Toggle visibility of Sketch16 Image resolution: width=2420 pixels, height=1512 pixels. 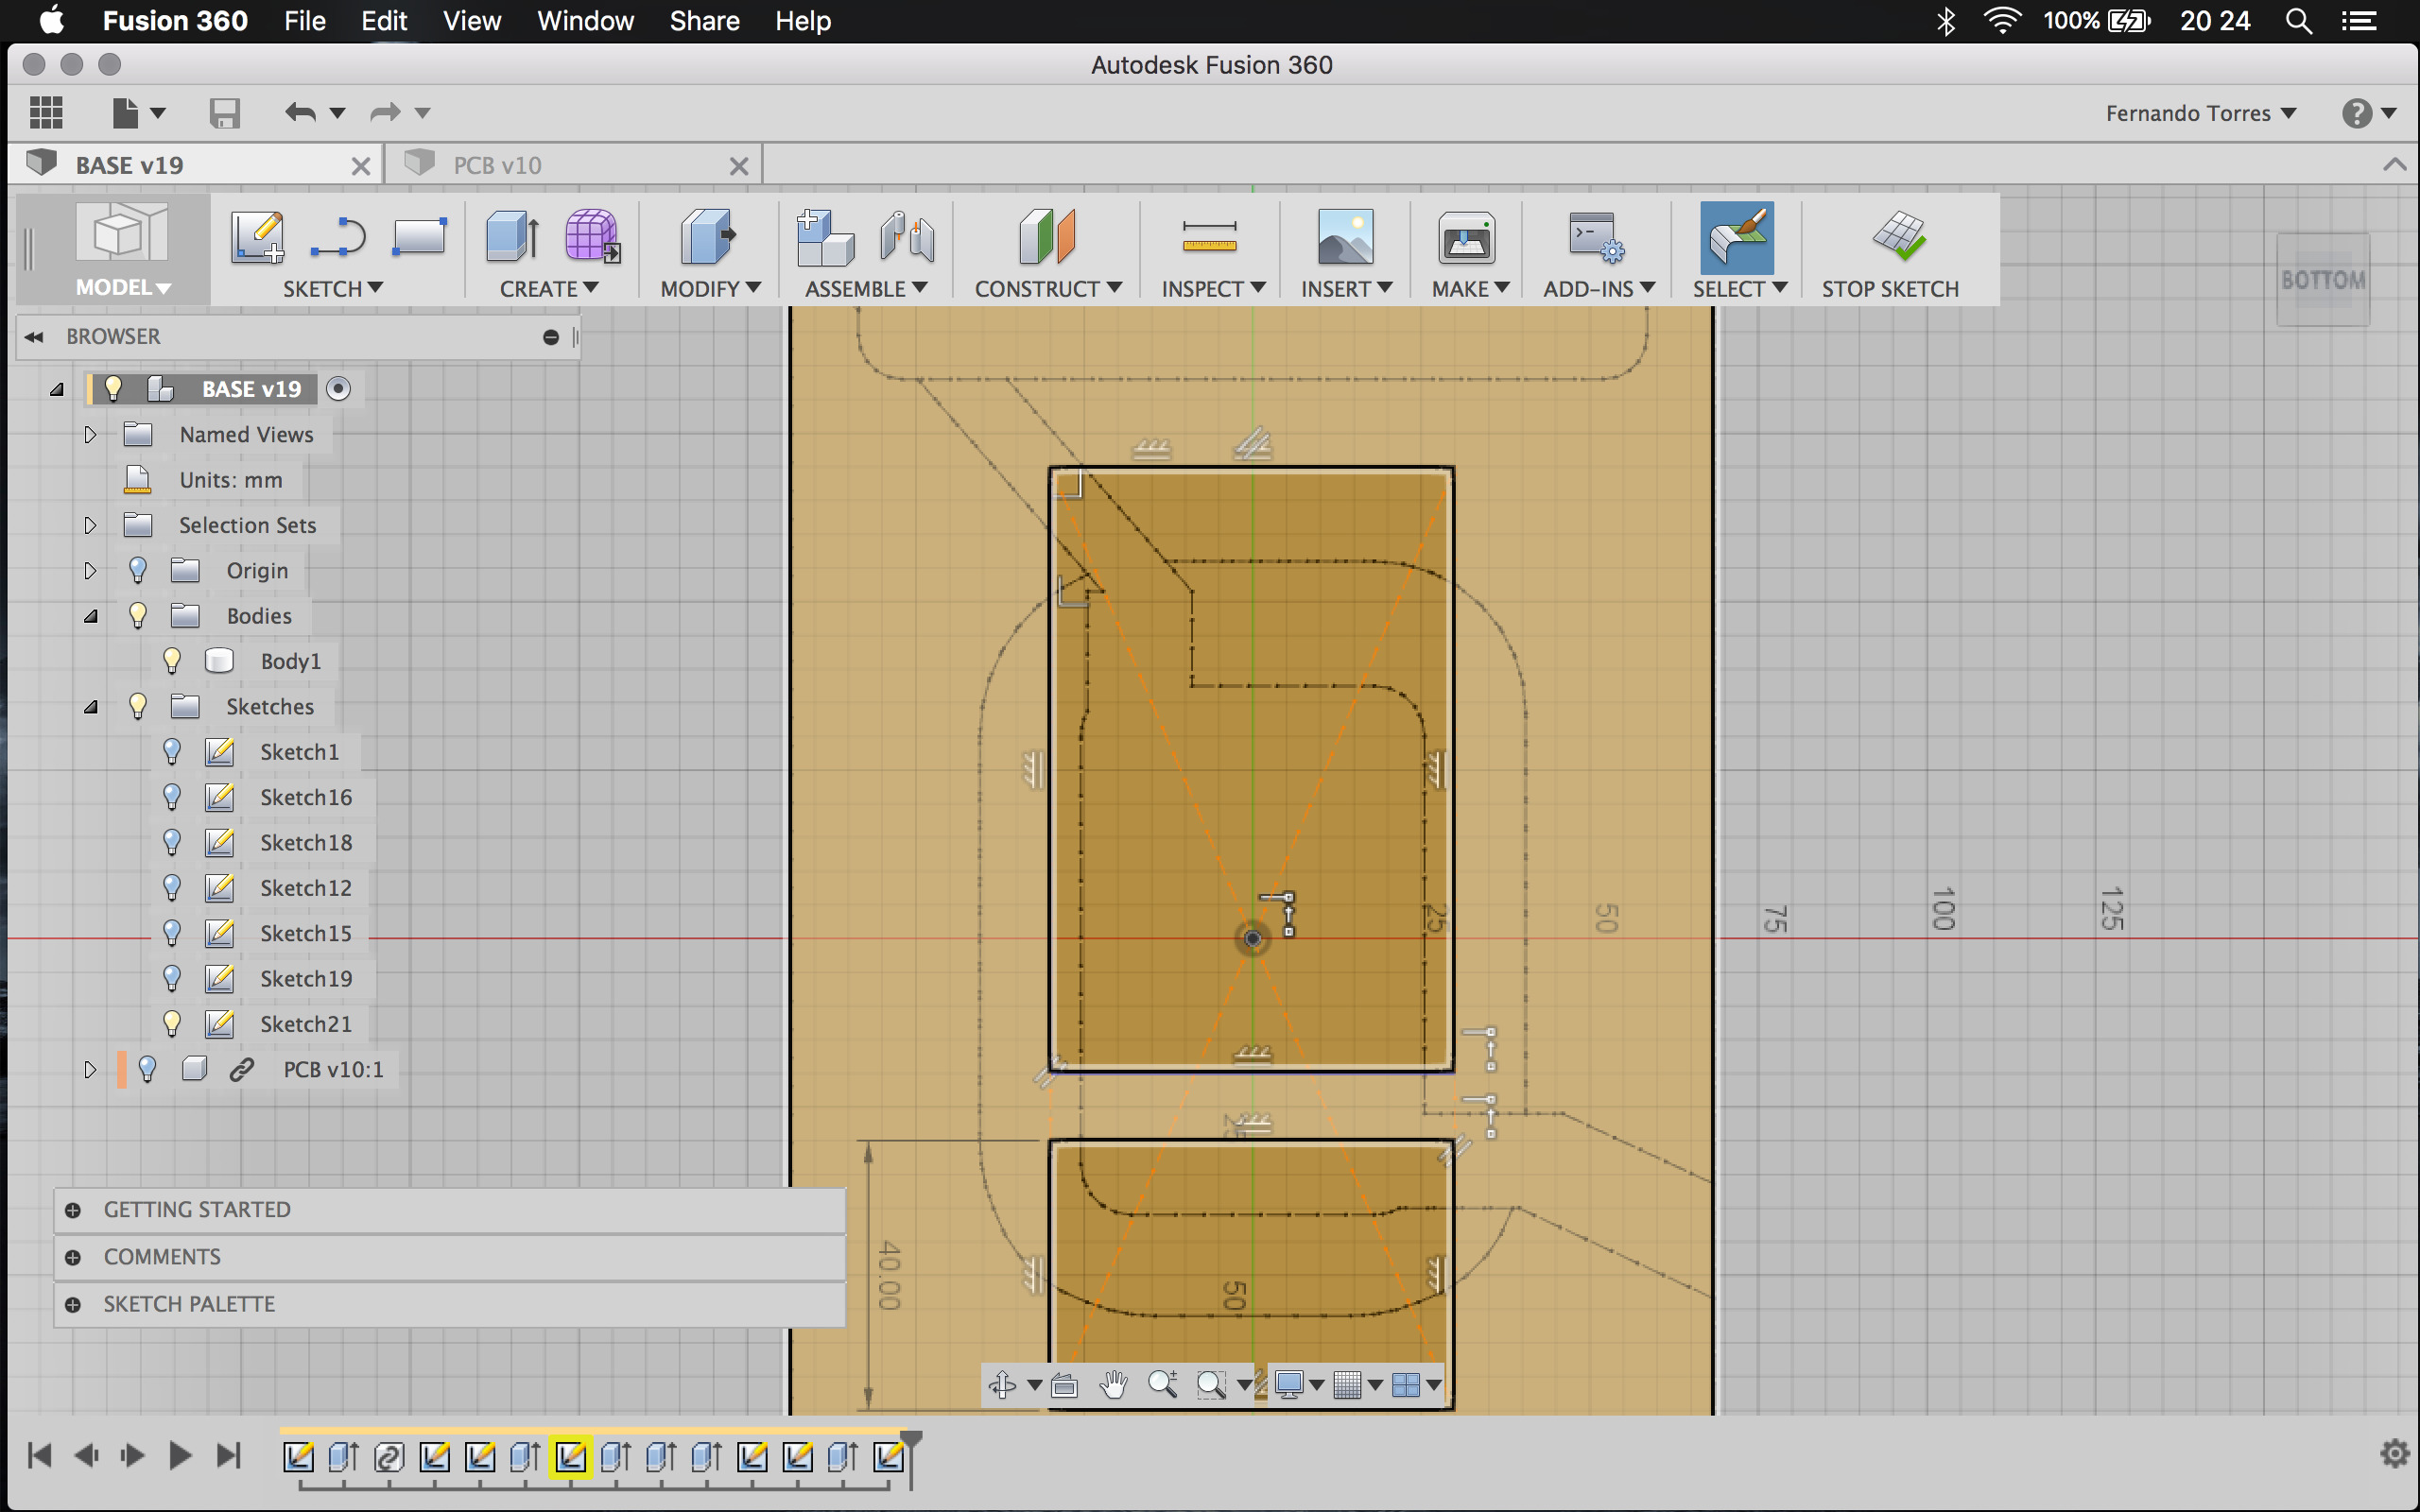point(172,797)
